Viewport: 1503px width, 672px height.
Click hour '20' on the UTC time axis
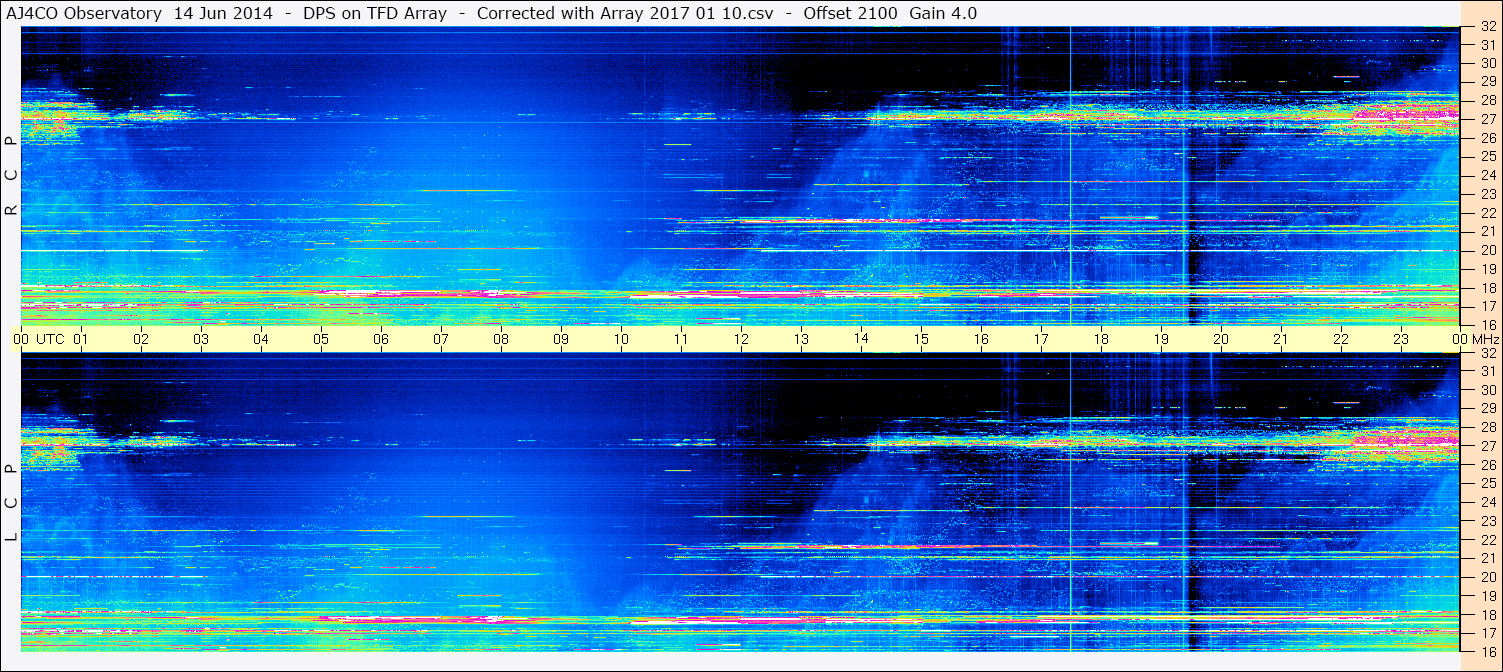tap(1221, 339)
